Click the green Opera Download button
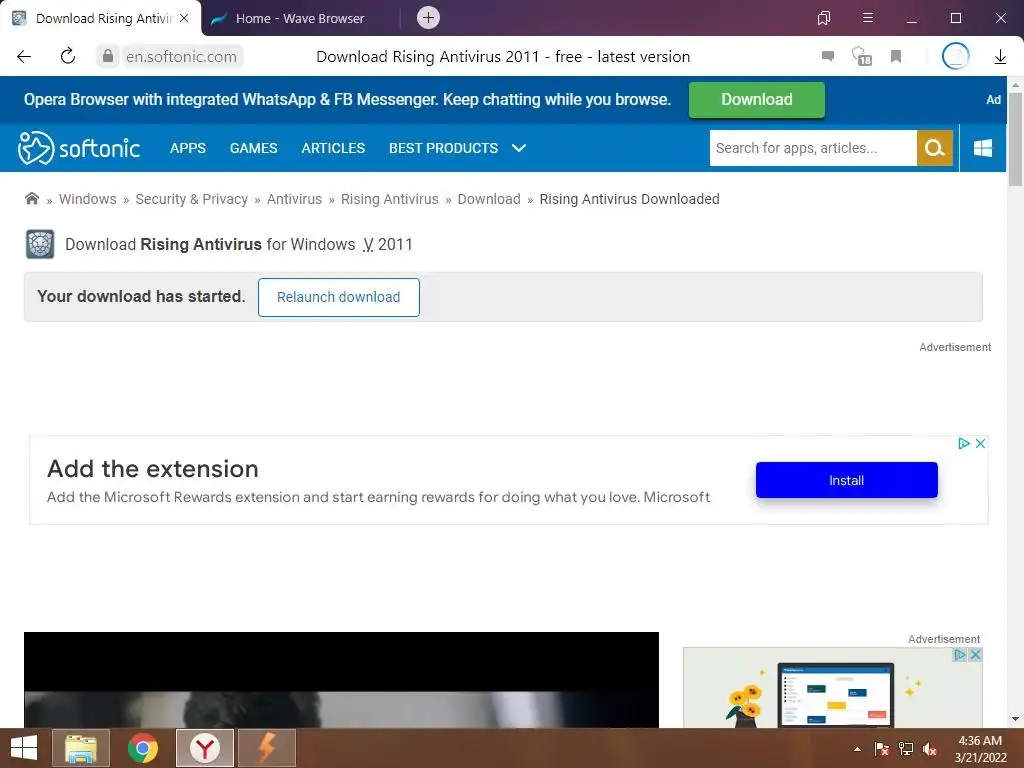 click(756, 100)
